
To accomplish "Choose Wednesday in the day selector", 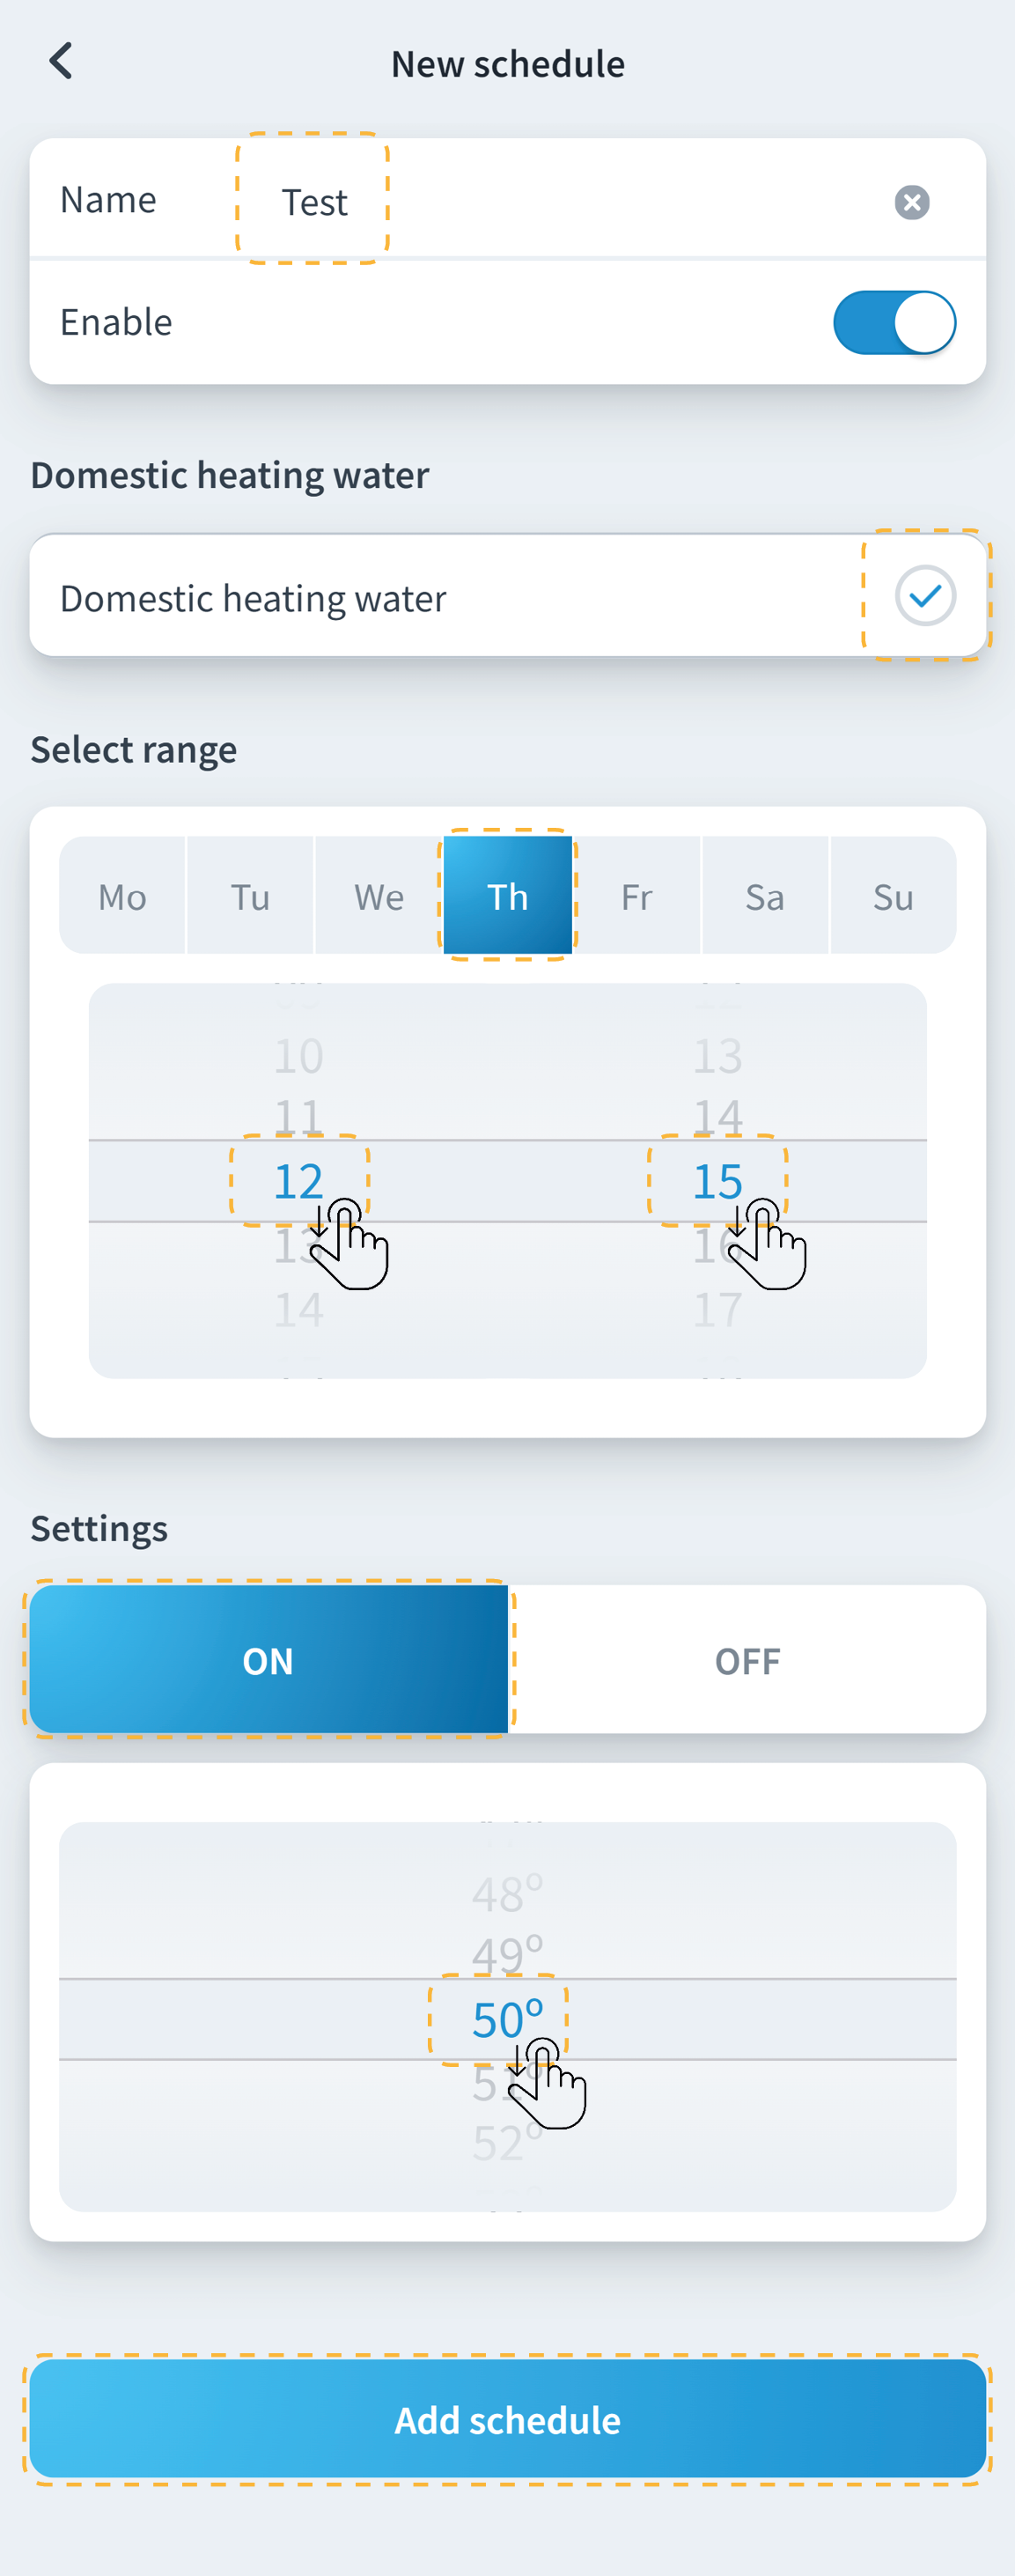I will point(379,896).
